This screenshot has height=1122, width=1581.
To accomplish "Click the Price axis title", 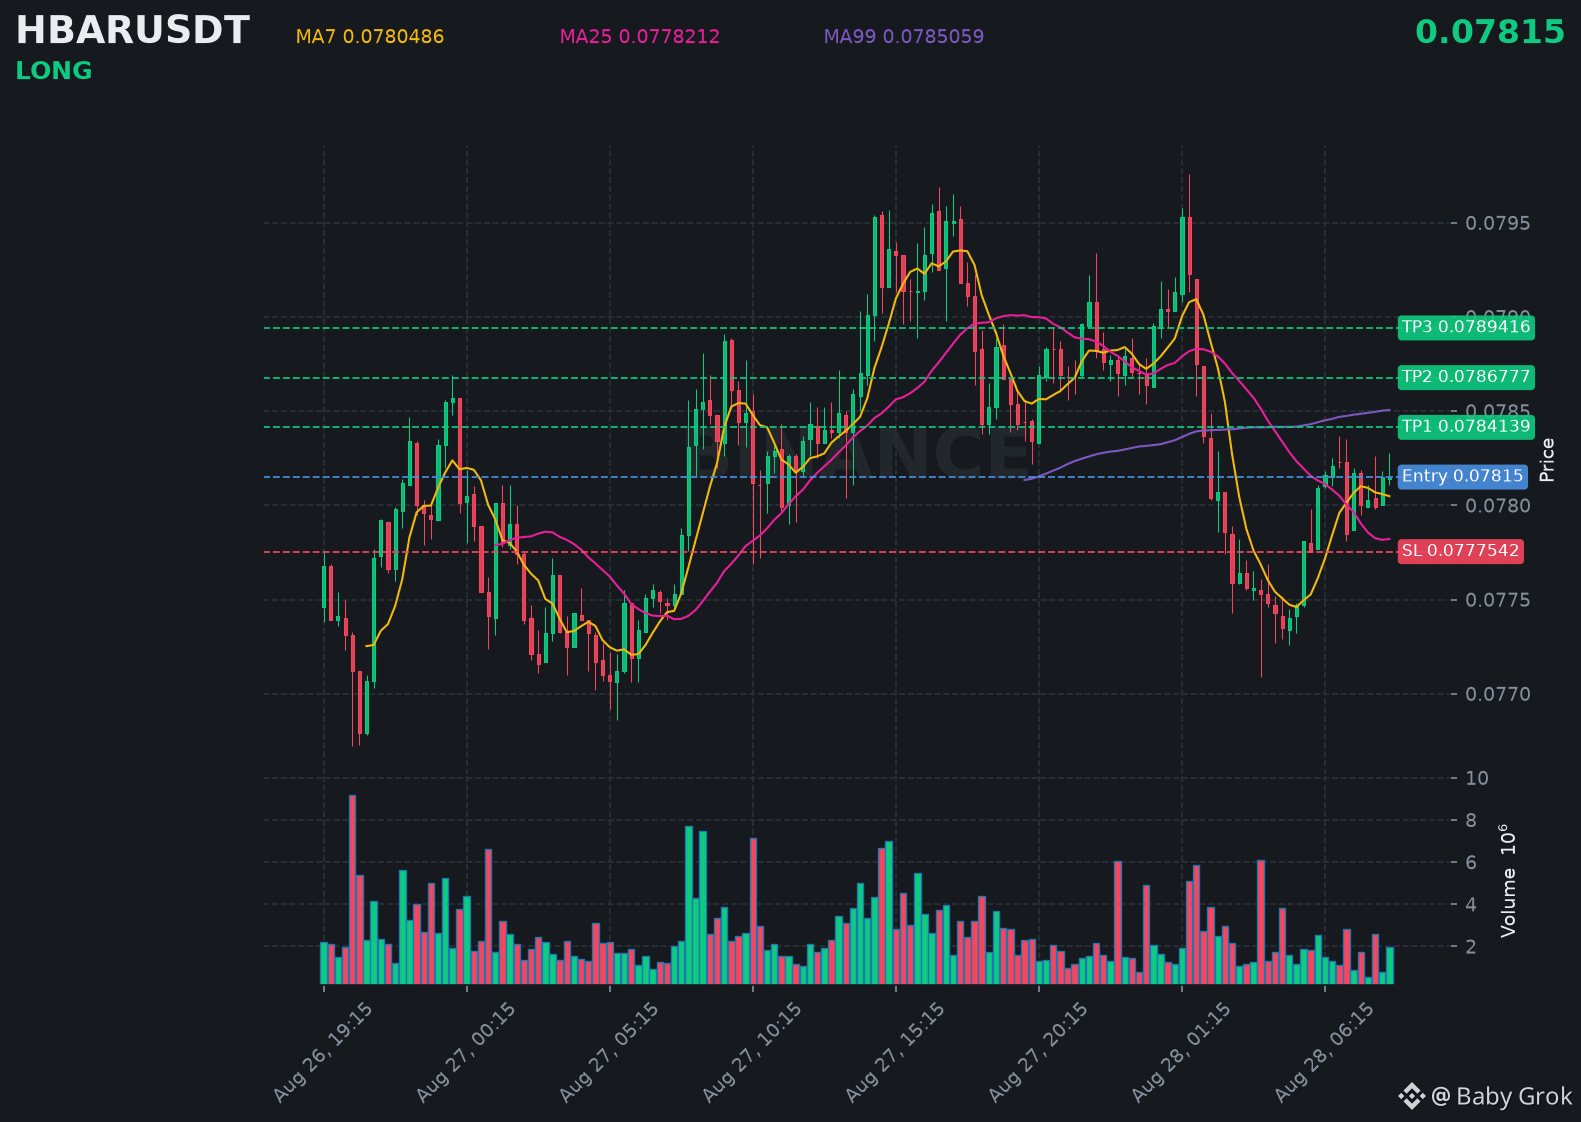I will tap(1548, 460).
